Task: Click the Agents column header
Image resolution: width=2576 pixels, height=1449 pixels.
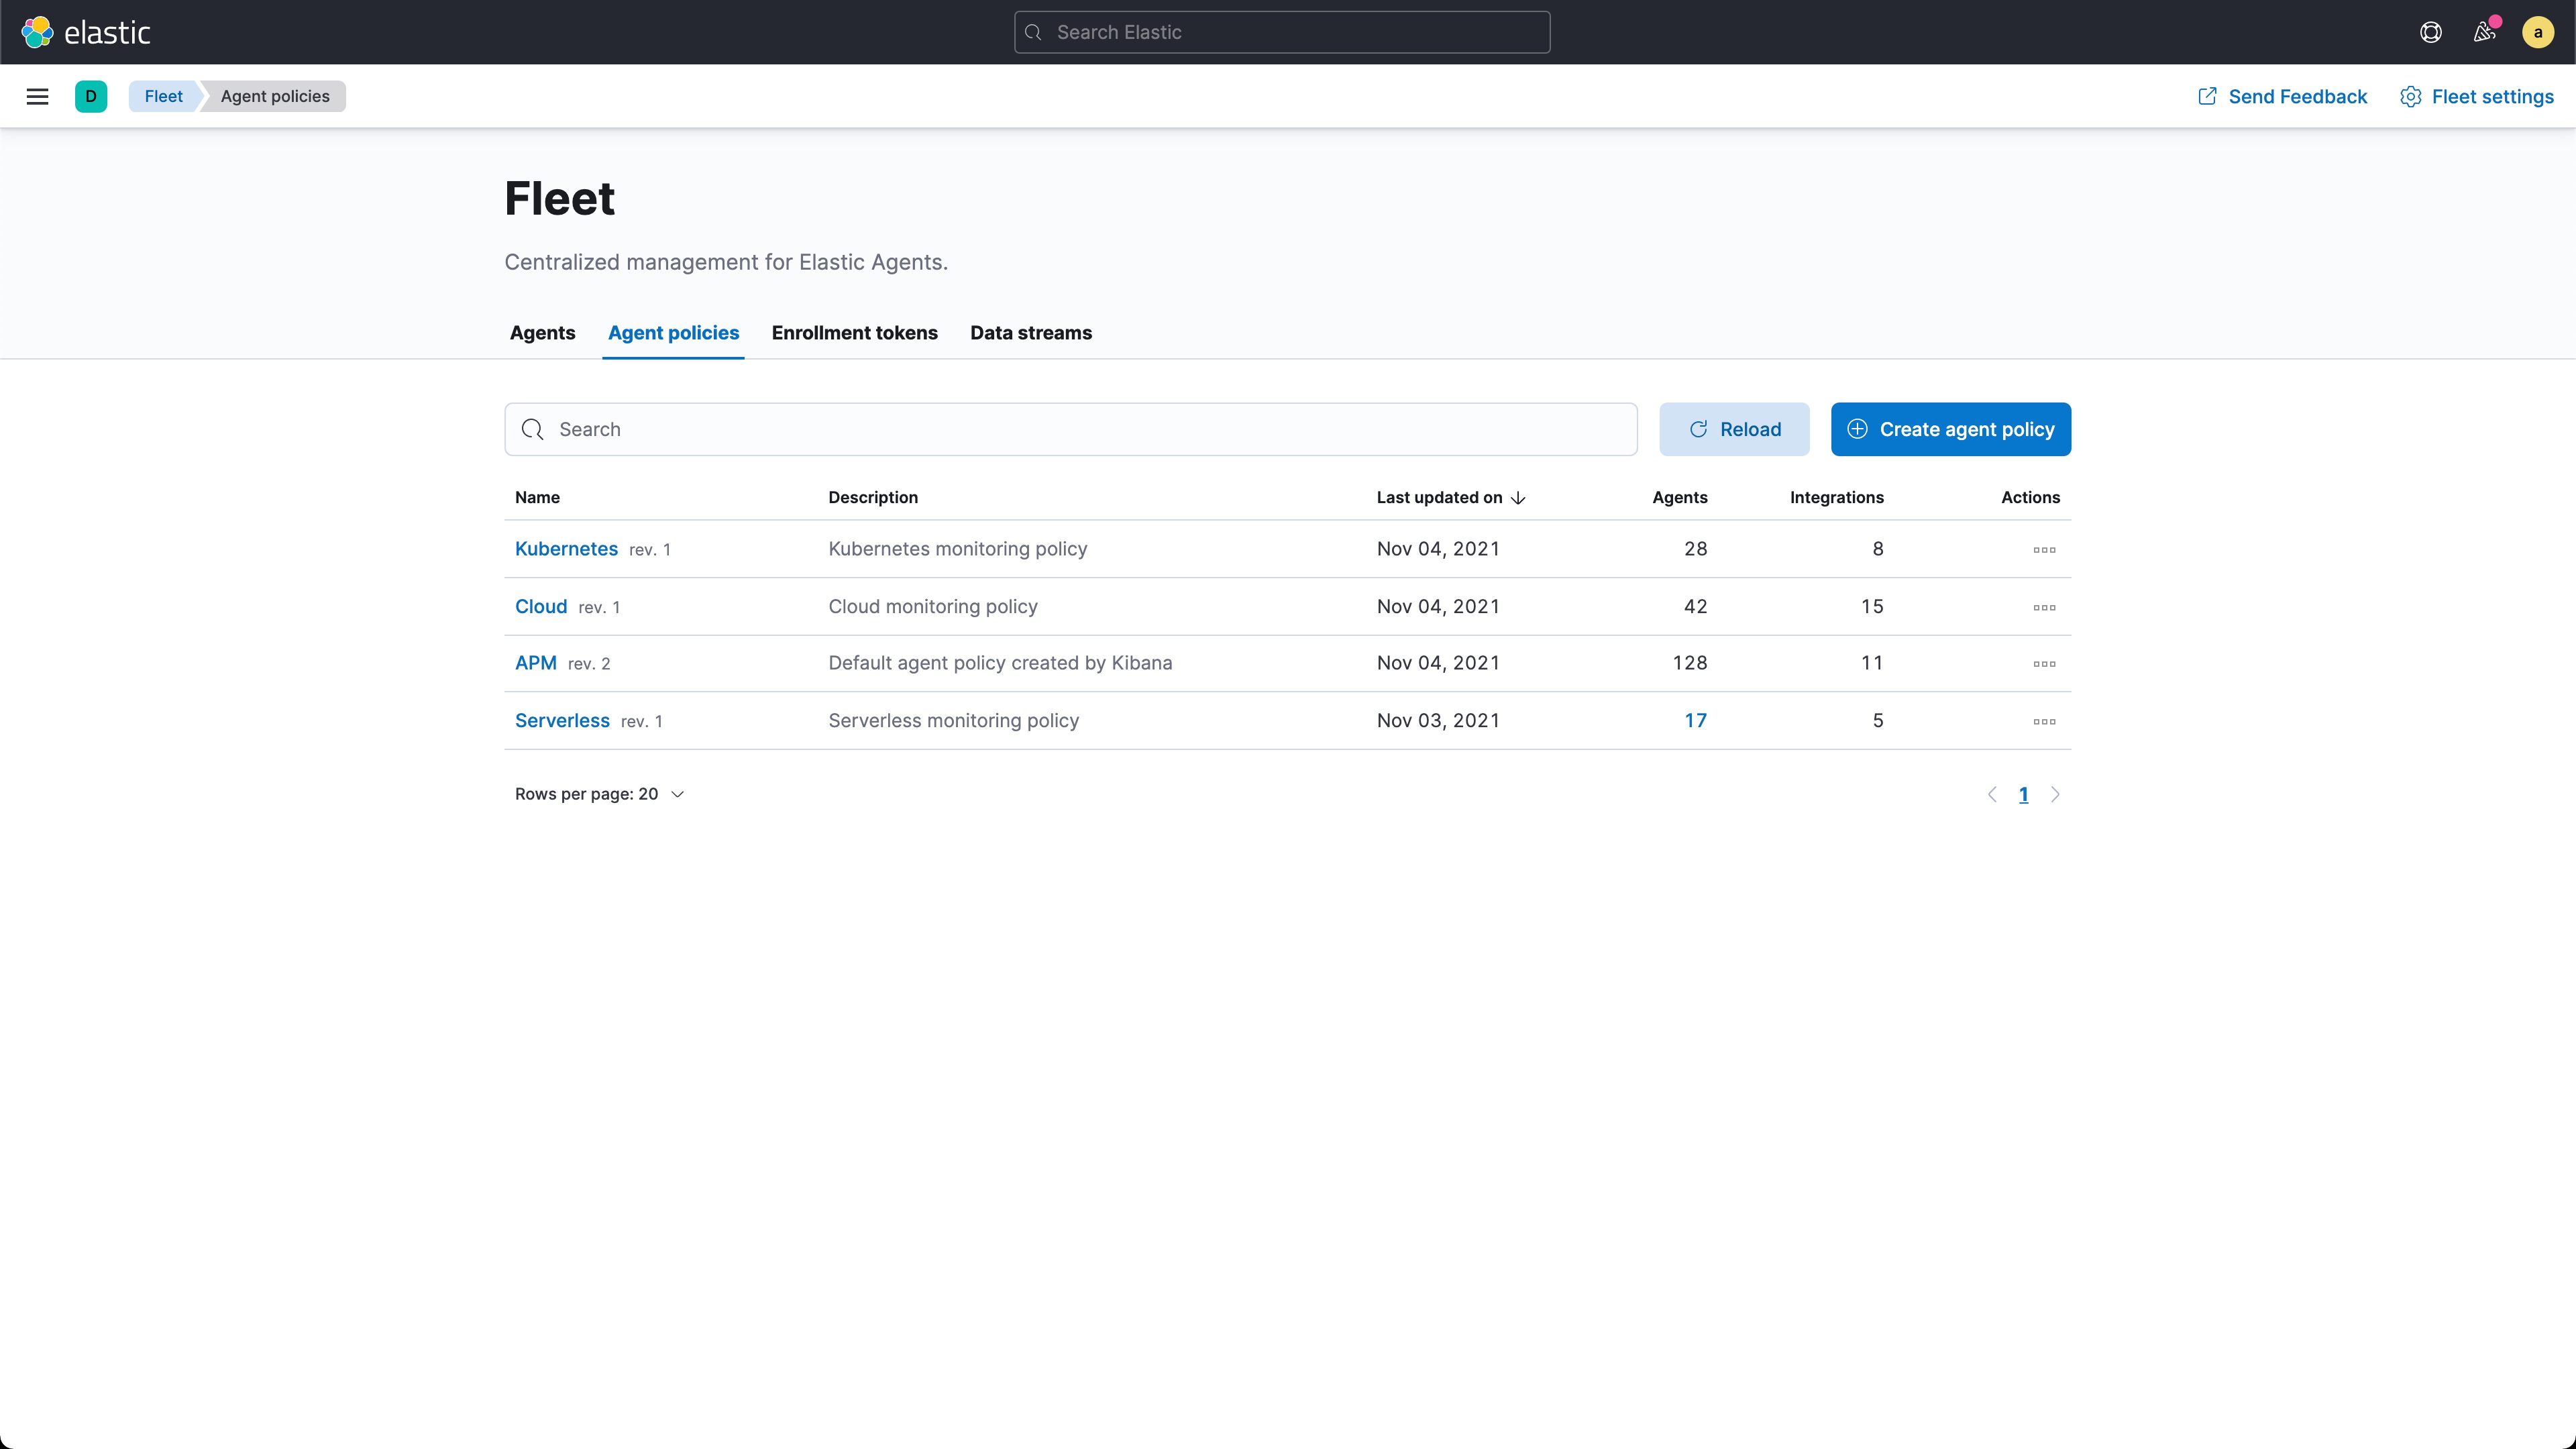Action: [x=1680, y=497]
